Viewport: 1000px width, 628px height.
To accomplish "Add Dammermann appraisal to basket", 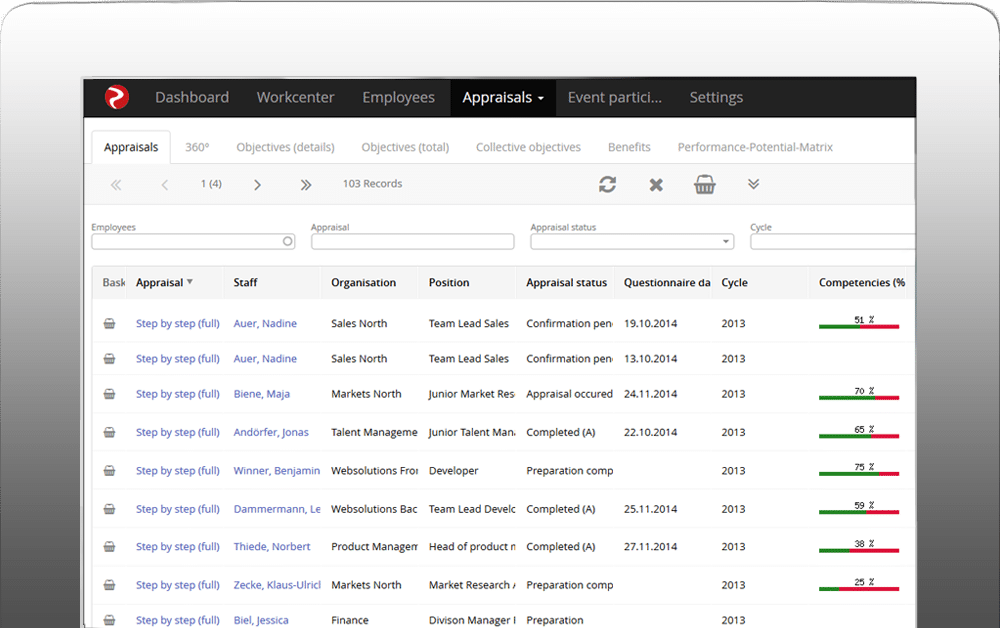I will [110, 509].
